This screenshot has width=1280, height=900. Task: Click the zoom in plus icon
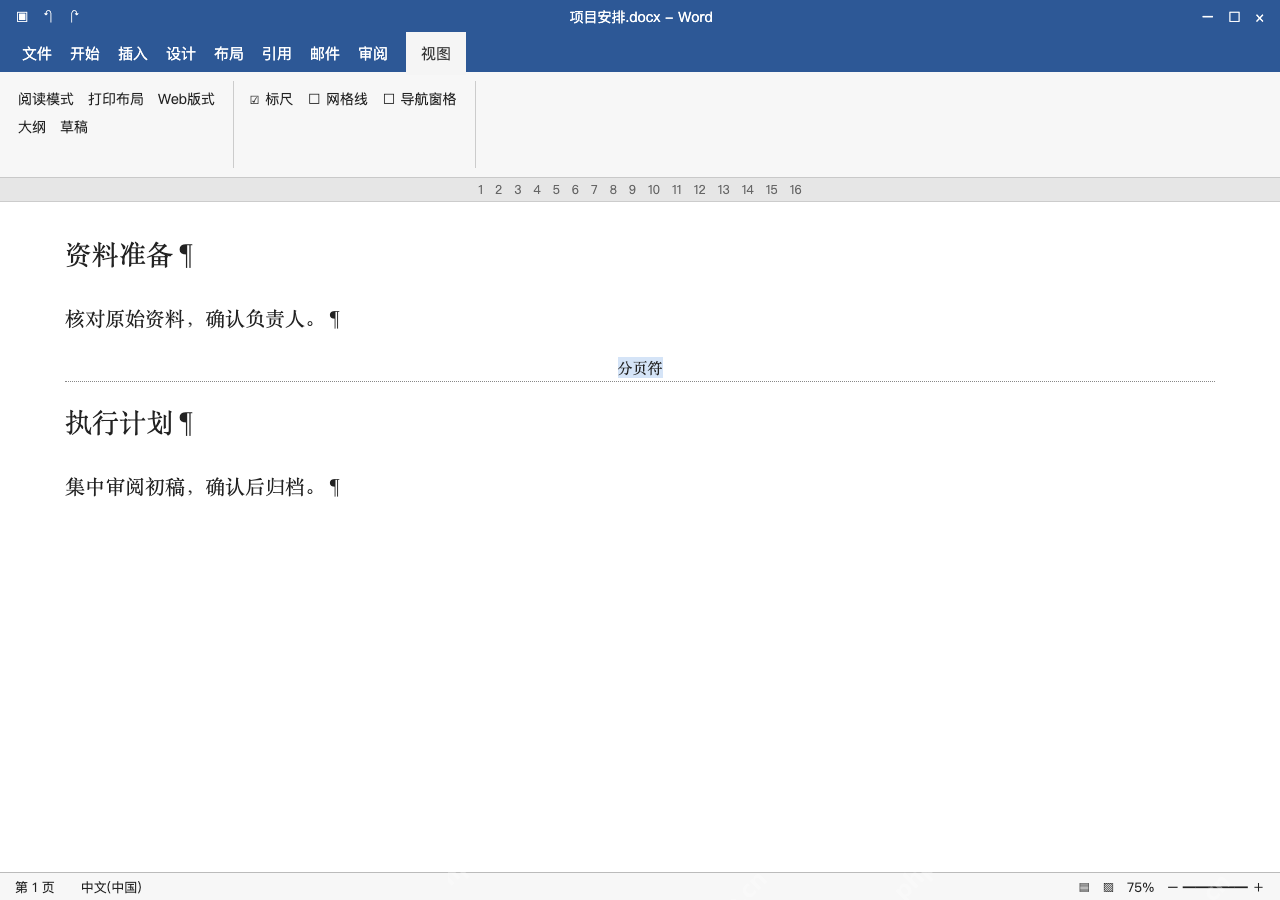[x=1258, y=887]
